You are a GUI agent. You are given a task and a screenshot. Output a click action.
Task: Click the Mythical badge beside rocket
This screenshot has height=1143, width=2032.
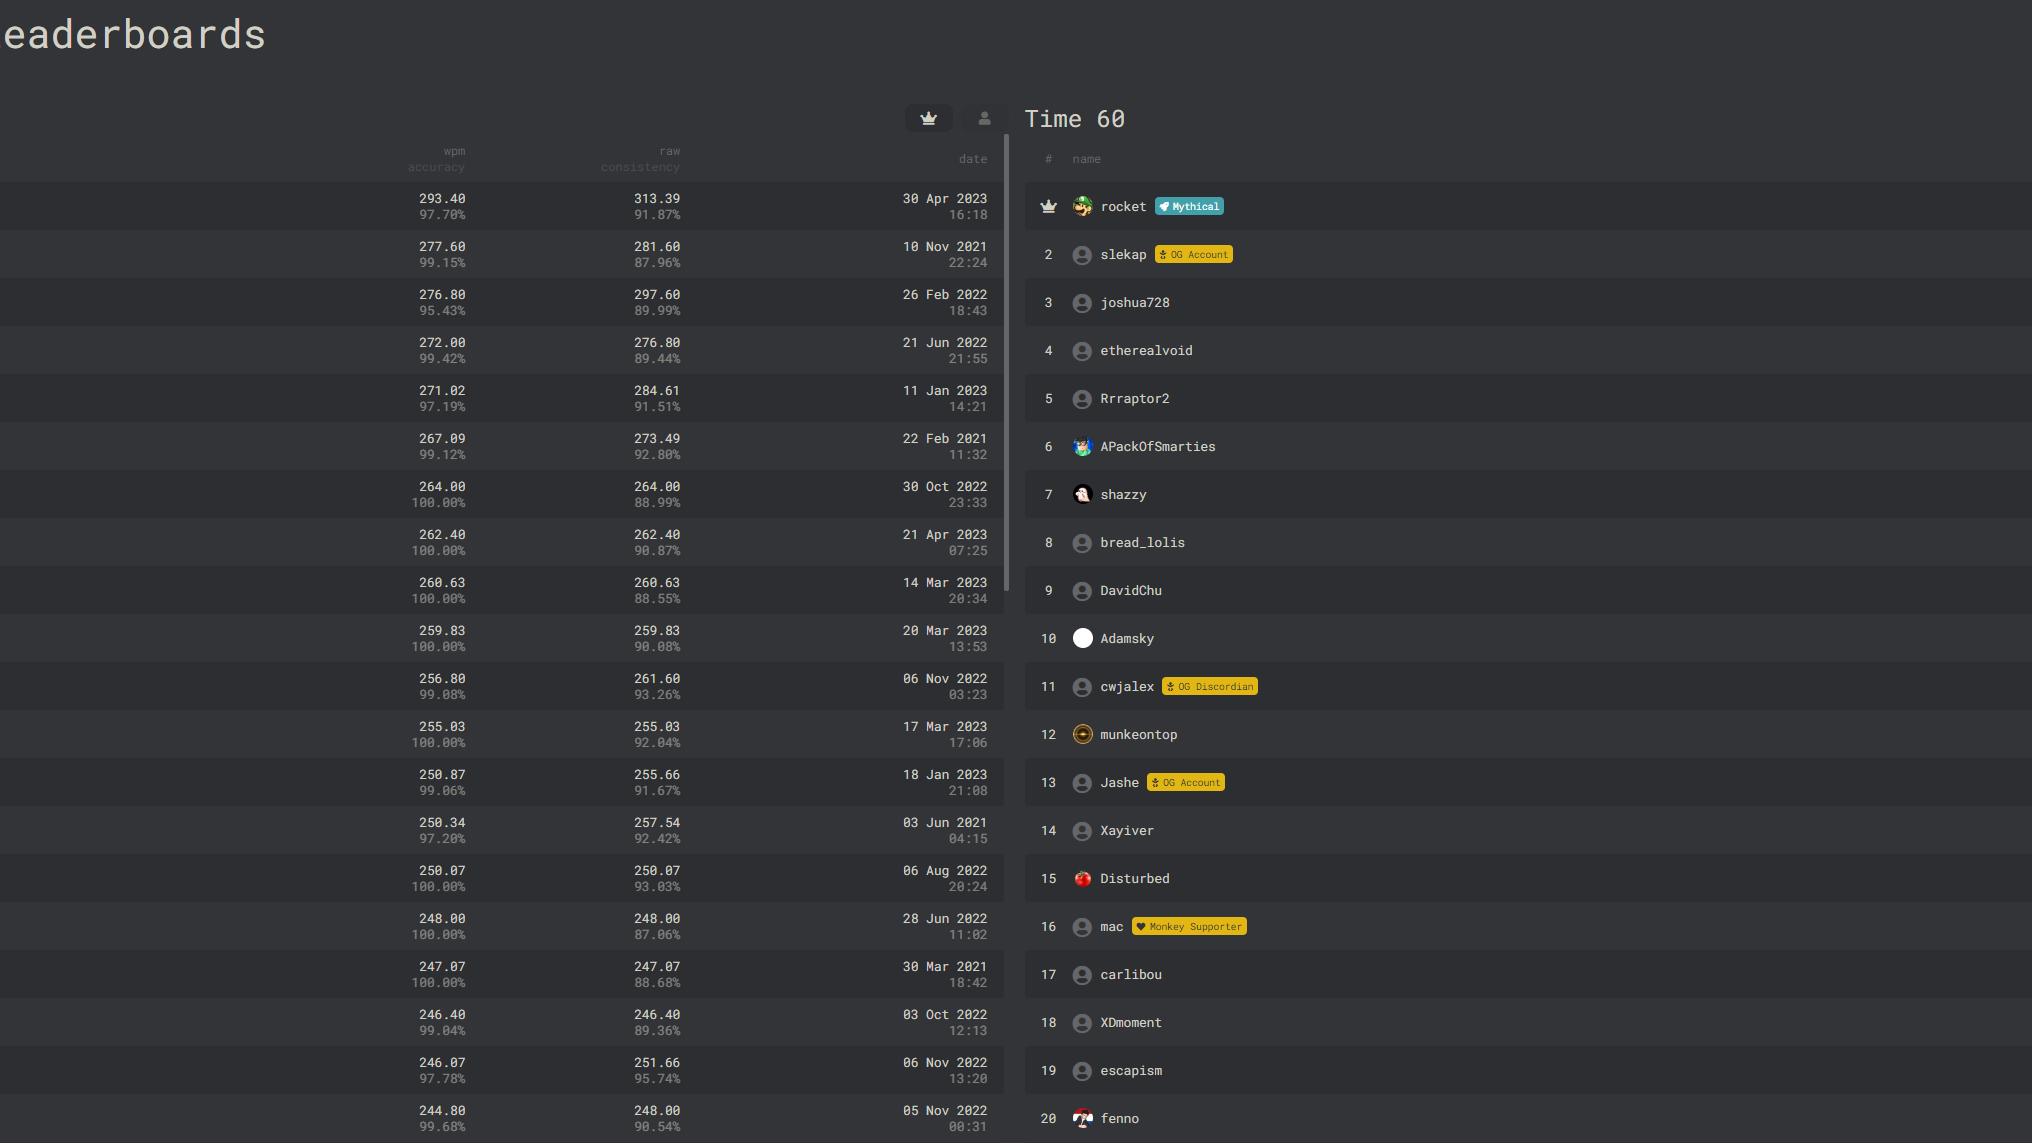[x=1189, y=207]
